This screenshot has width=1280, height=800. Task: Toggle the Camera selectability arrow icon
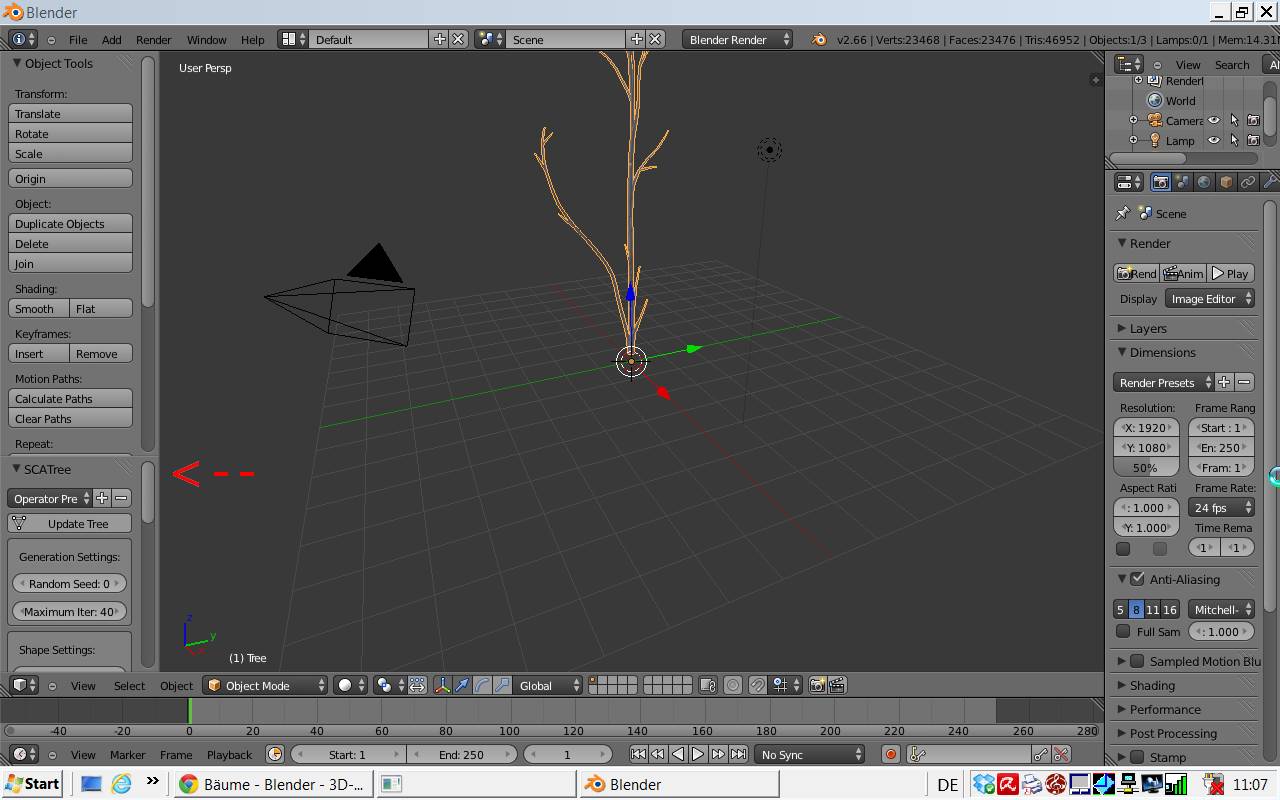pos(1234,120)
